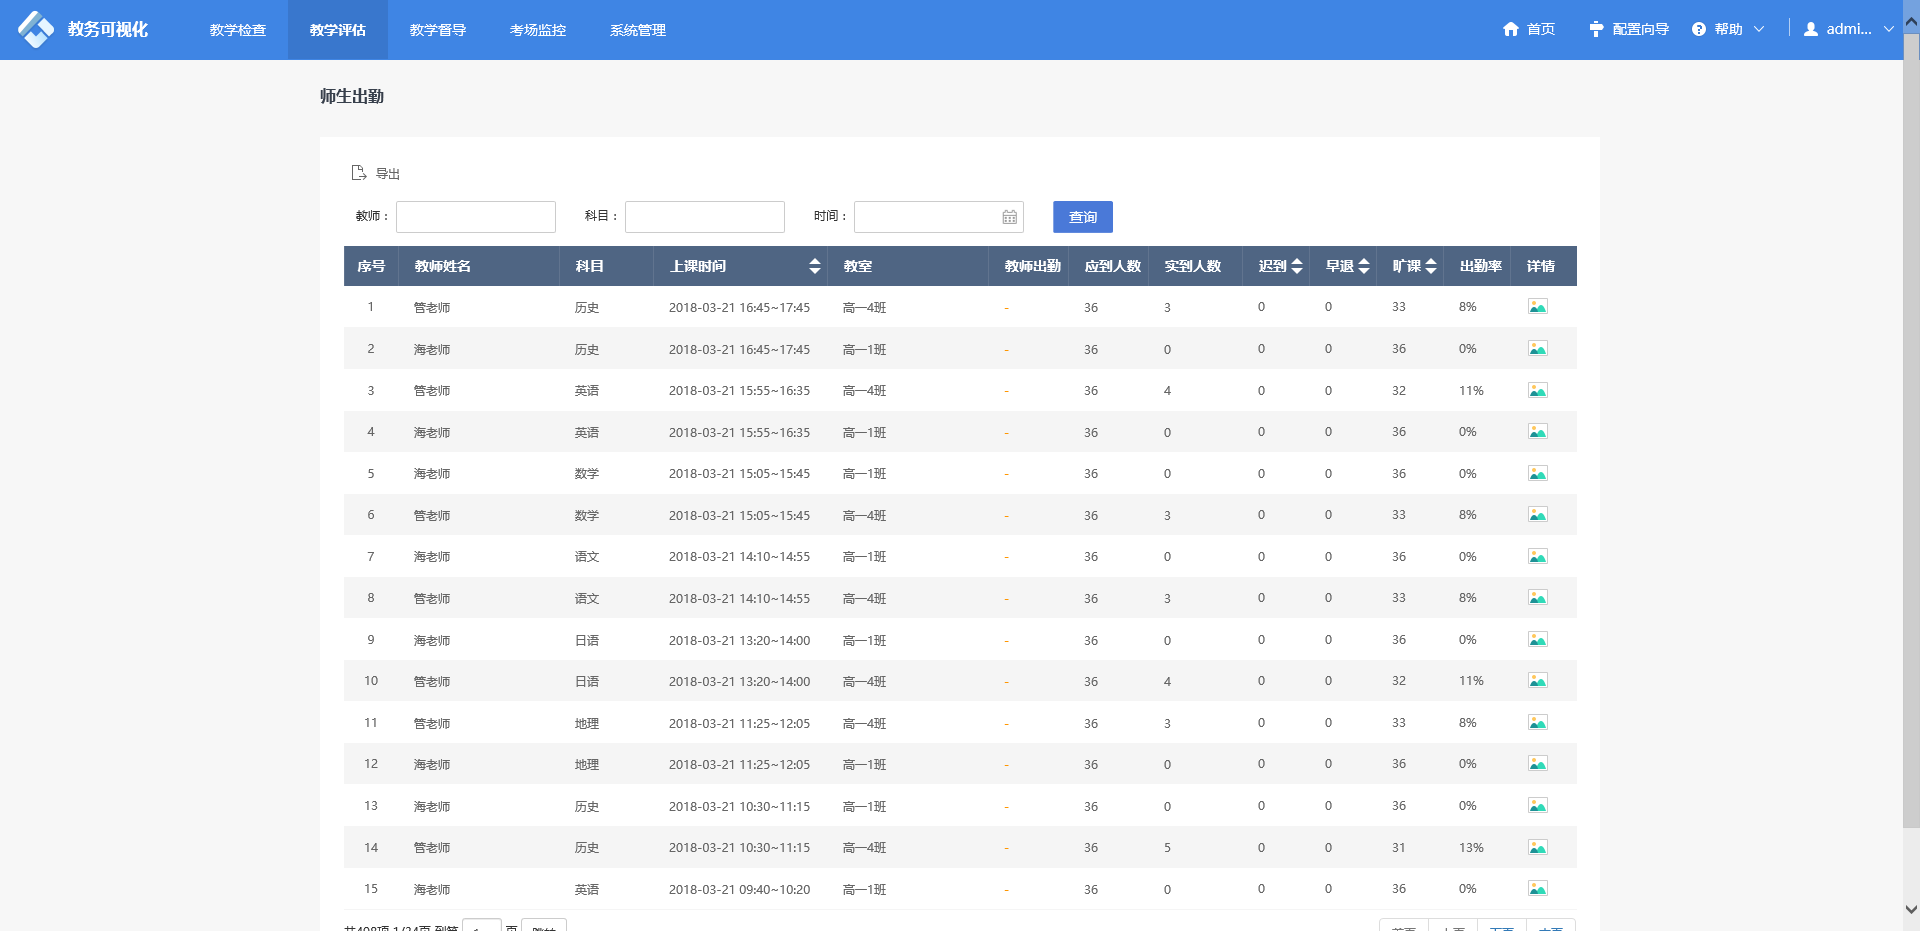This screenshot has width=1920, height=931.
Task: Click 地理 subject cell in row 11
Action: point(587,724)
